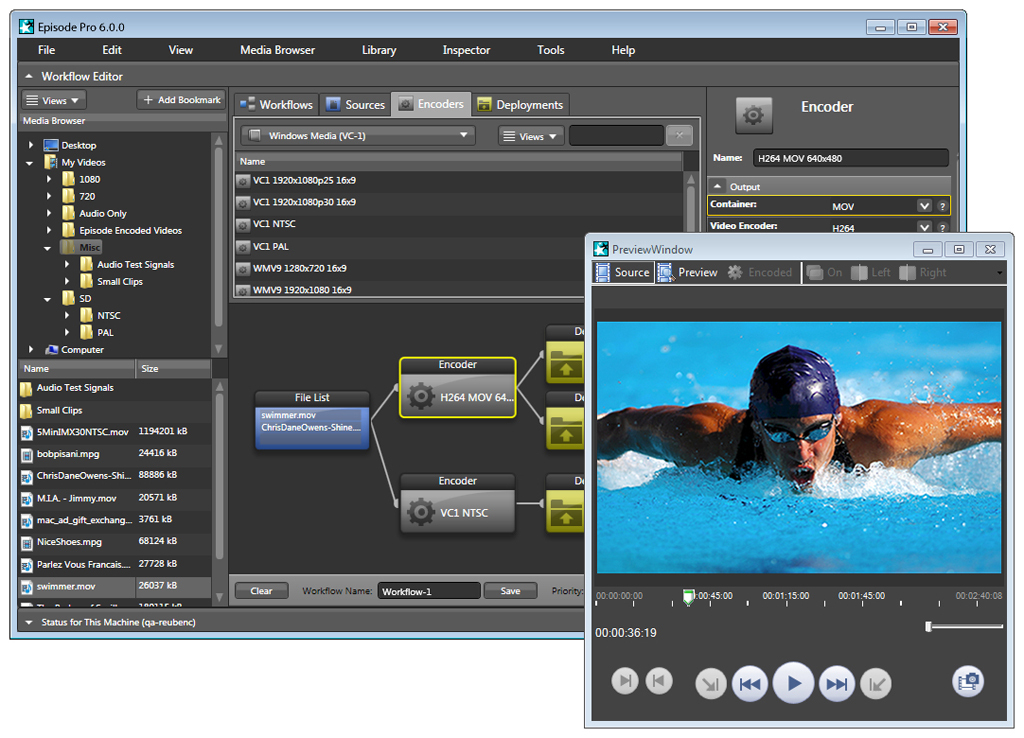Toggle Source view in PreviewWindow
The height and width of the screenshot is (738, 1024).
coord(623,272)
